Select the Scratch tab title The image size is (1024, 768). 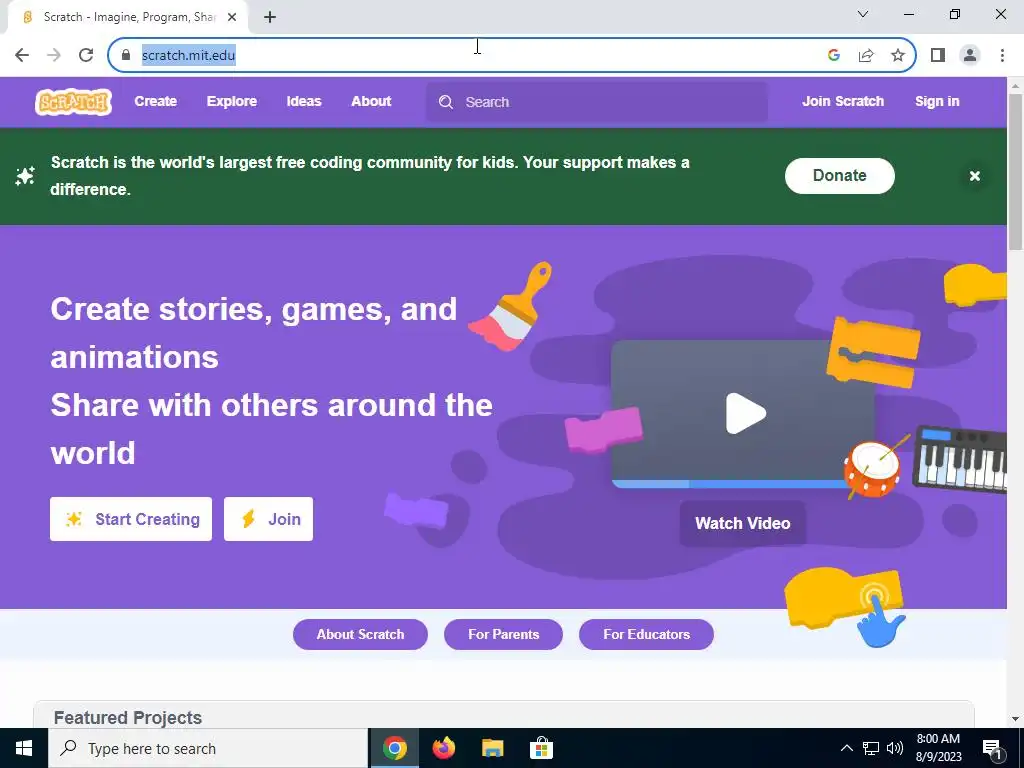pos(129,17)
